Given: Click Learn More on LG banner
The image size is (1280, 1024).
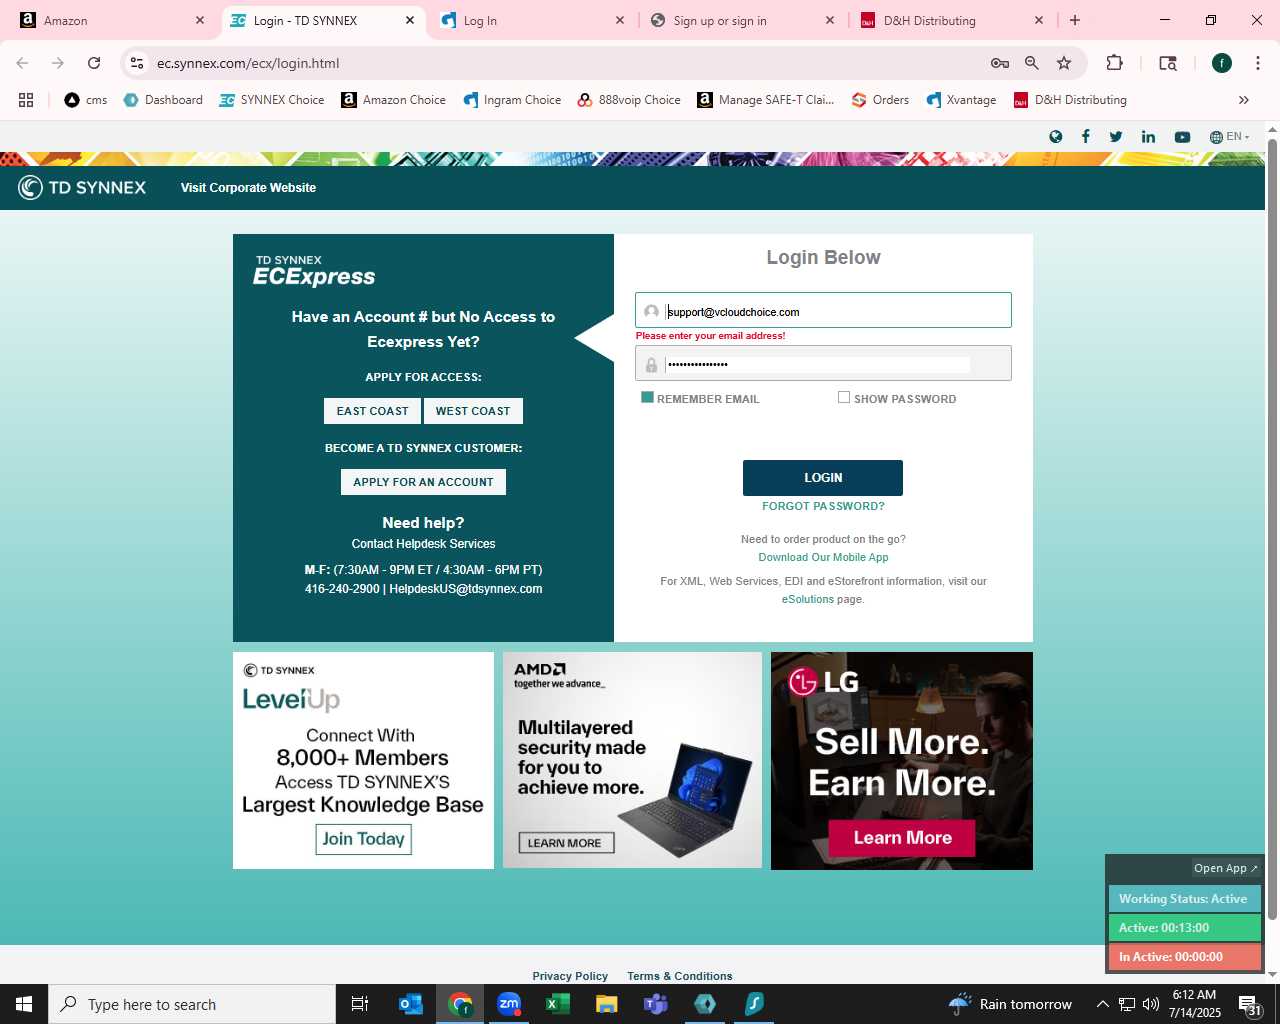Looking at the screenshot, I should click(x=902, y=838).
